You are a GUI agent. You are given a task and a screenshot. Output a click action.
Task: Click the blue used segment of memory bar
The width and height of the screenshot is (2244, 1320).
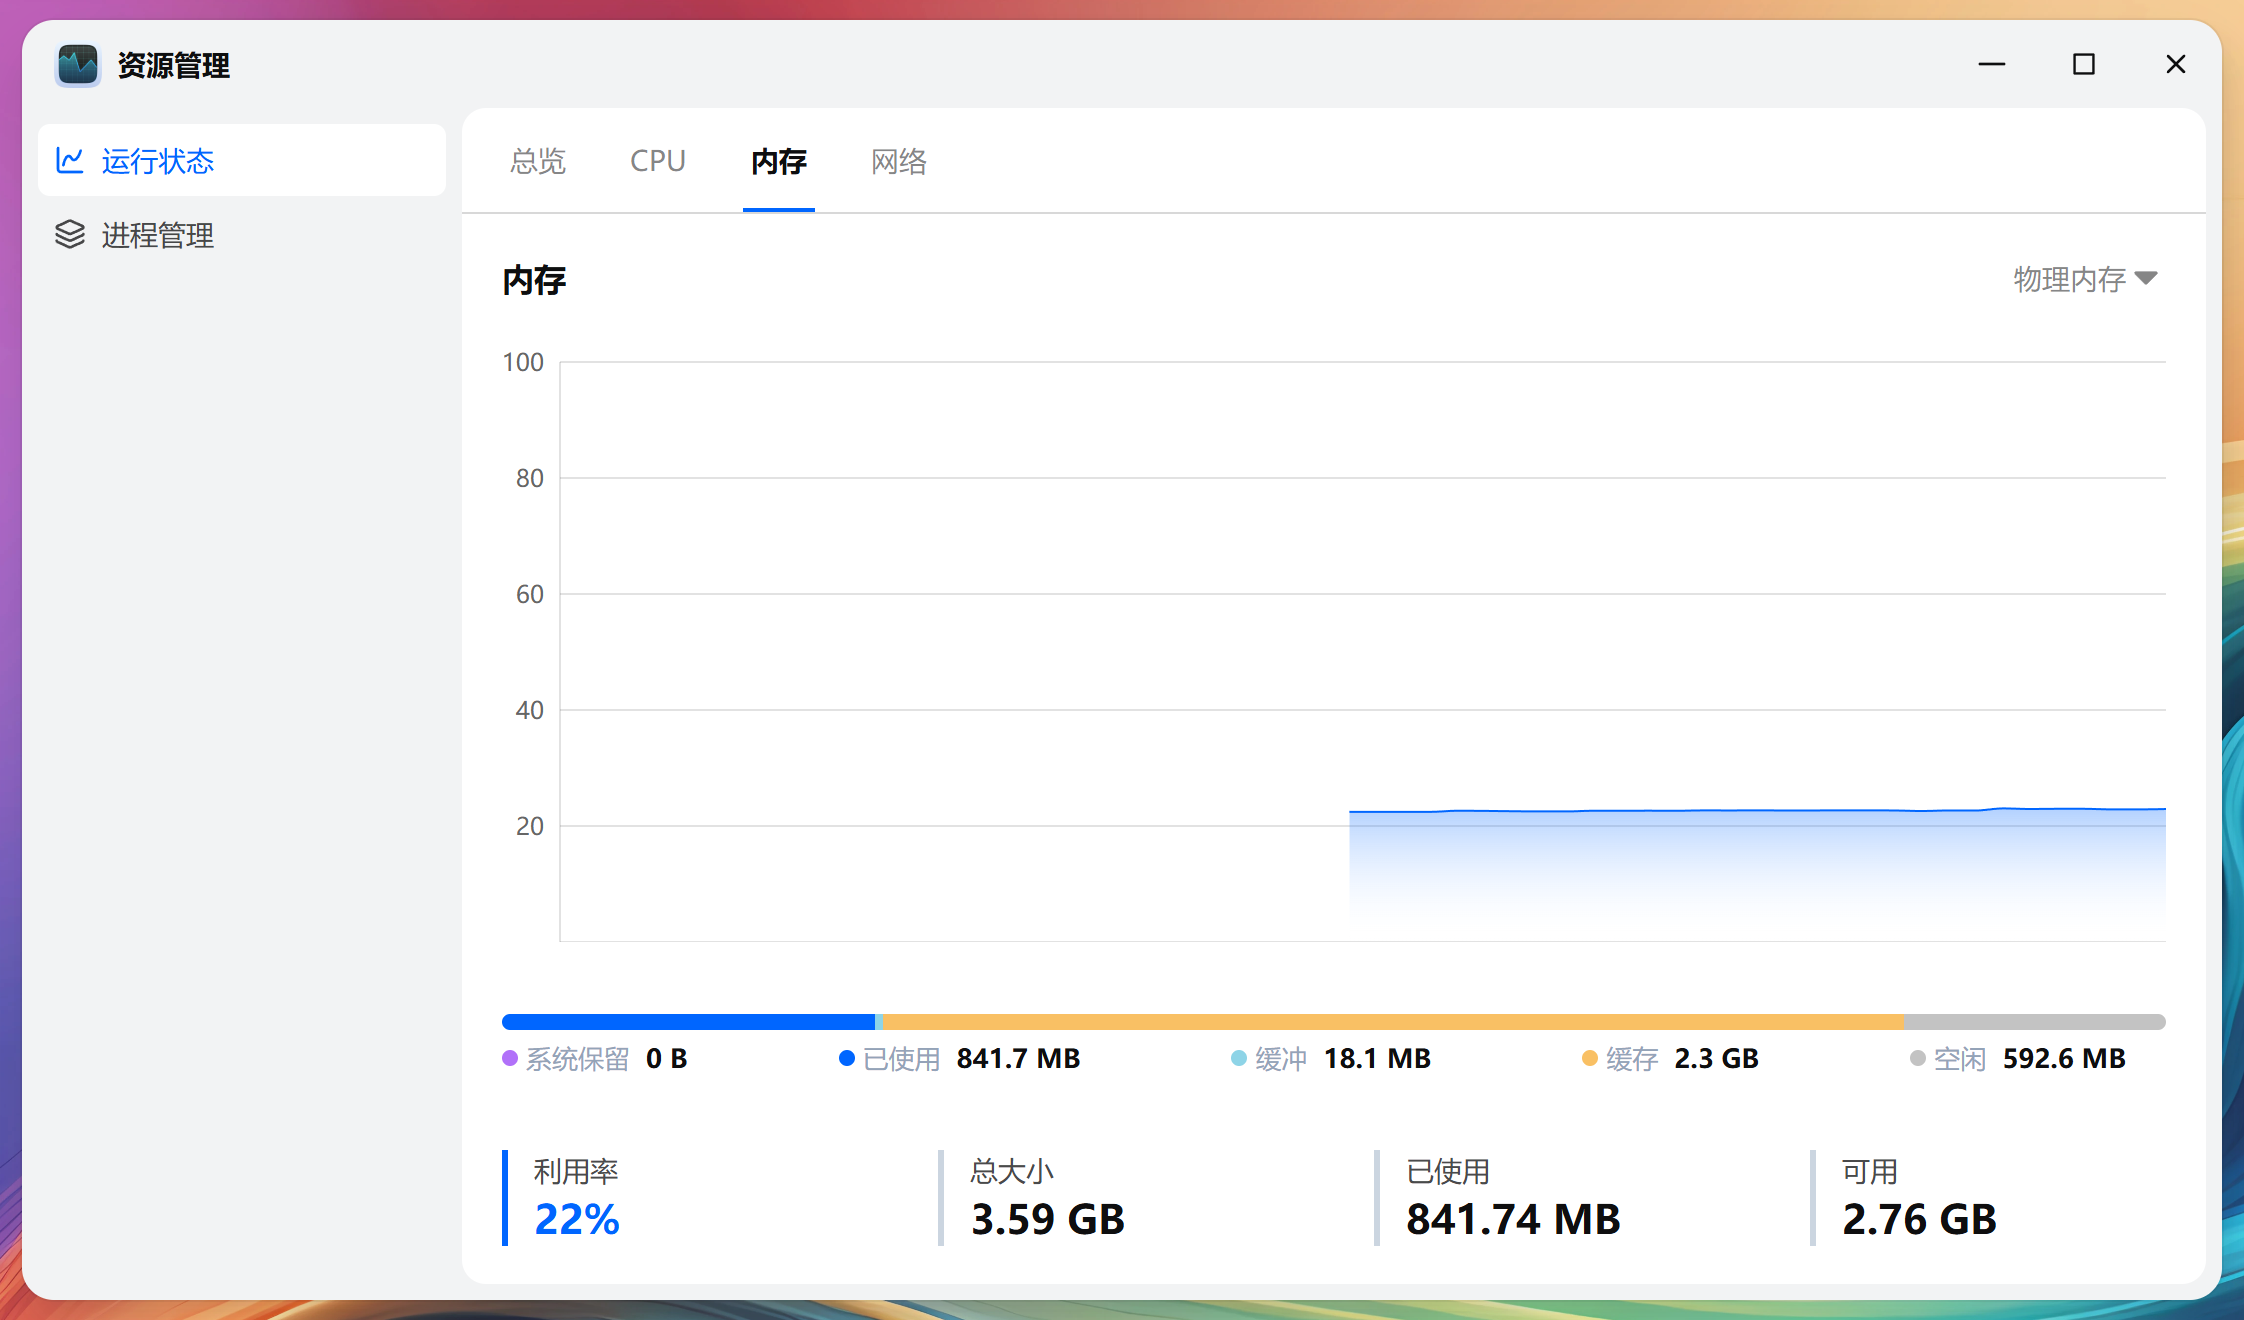688,1022
